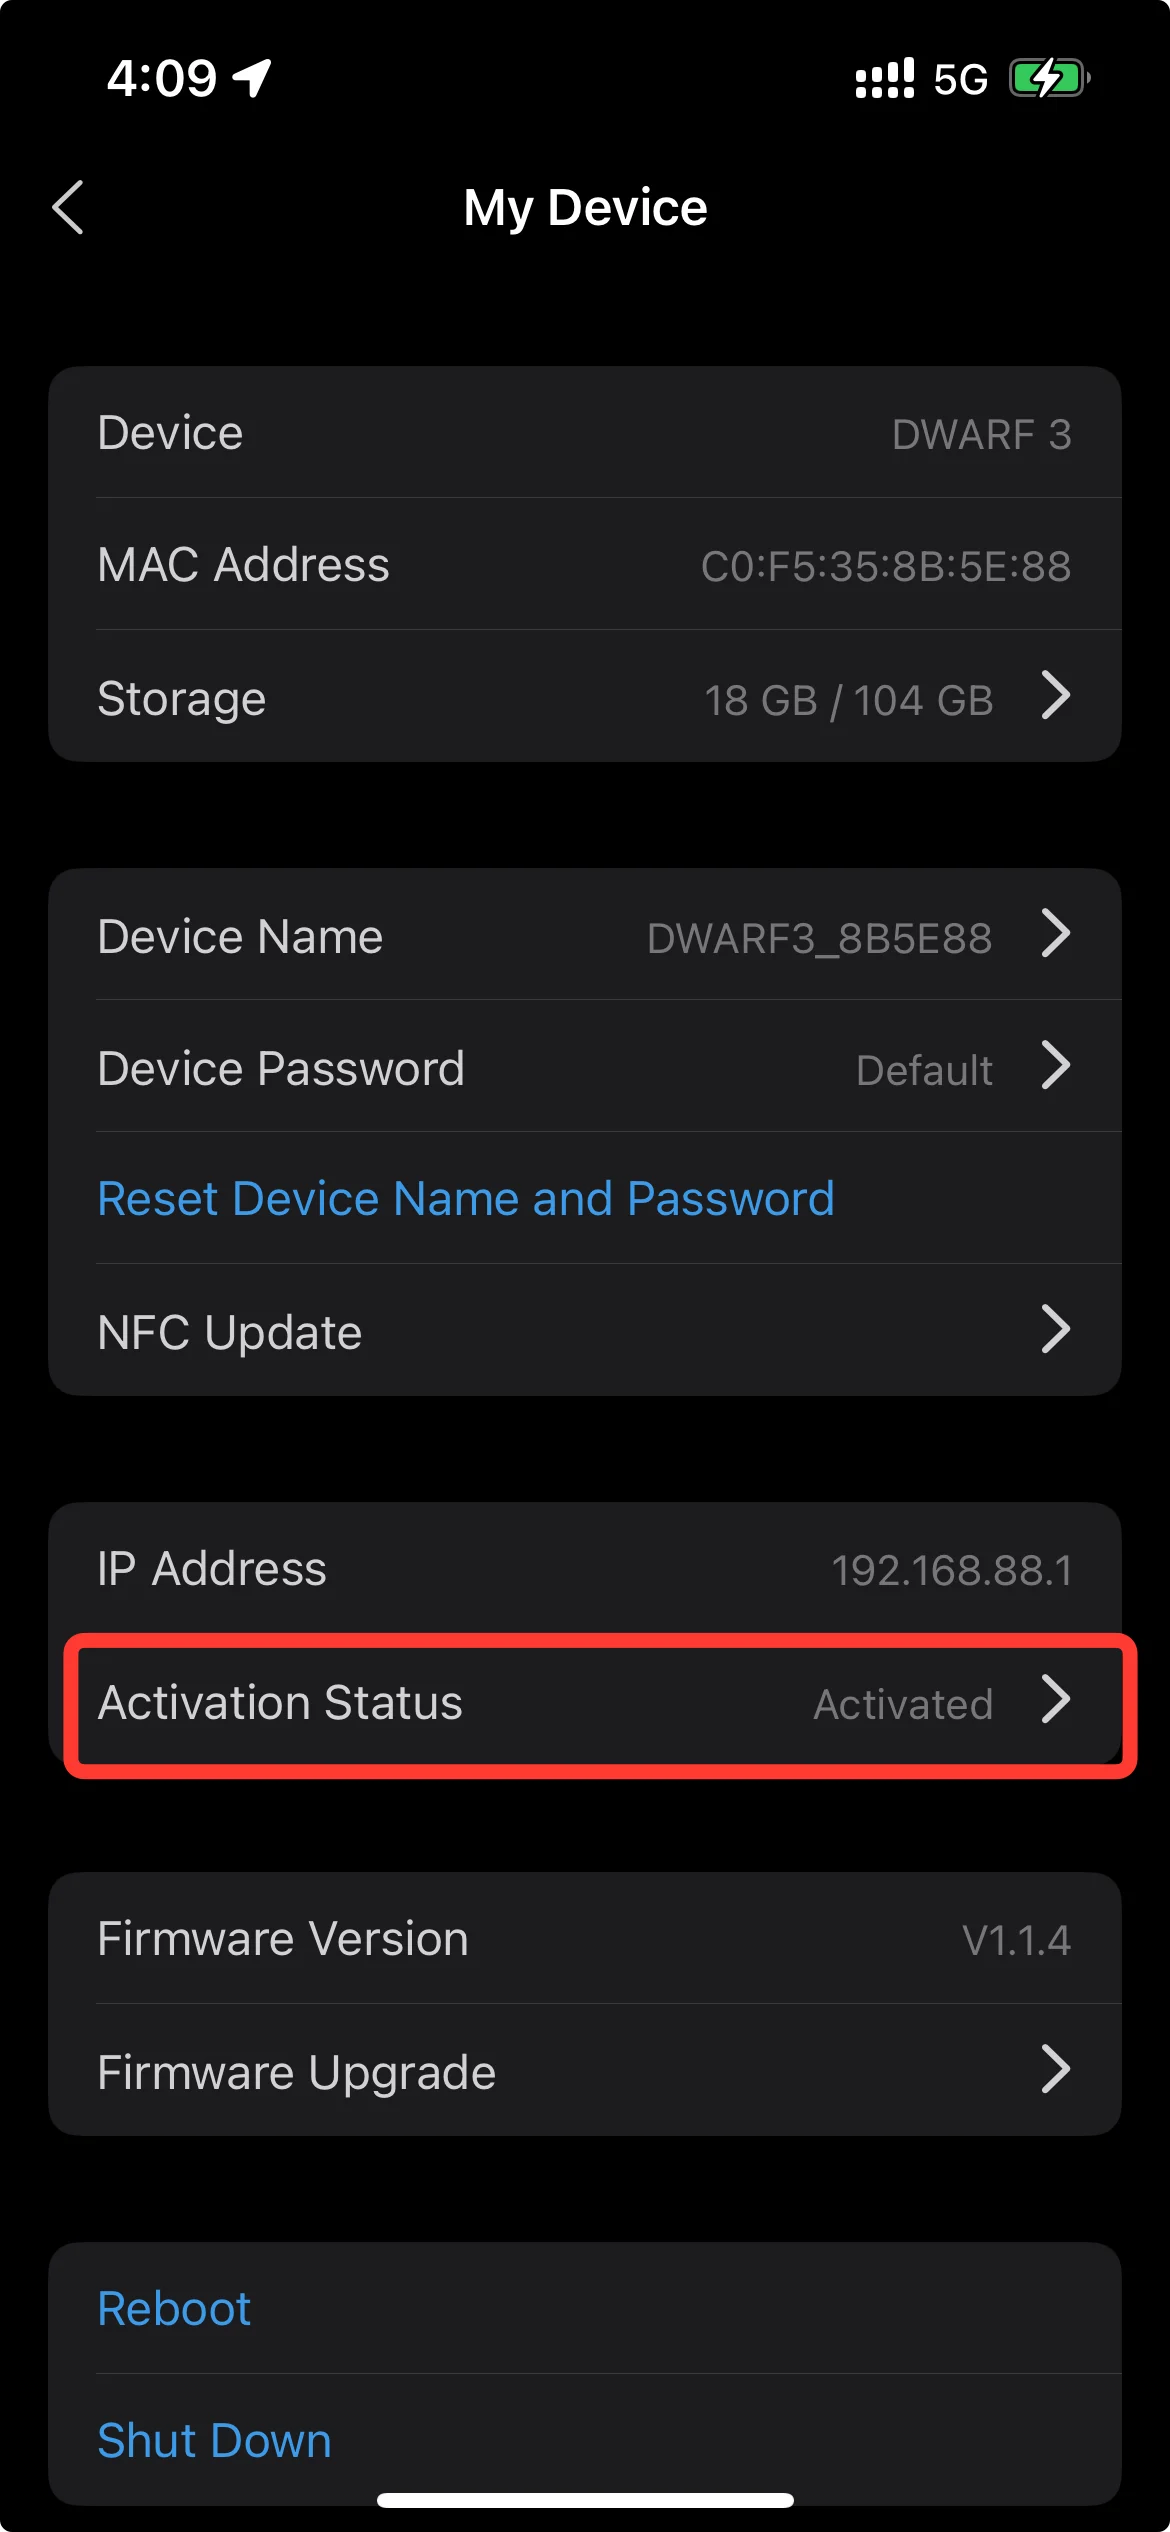Screen dimensions: 1170x2532
Task: Open Device Password chevron
Action: (x=1056, y=1066)
